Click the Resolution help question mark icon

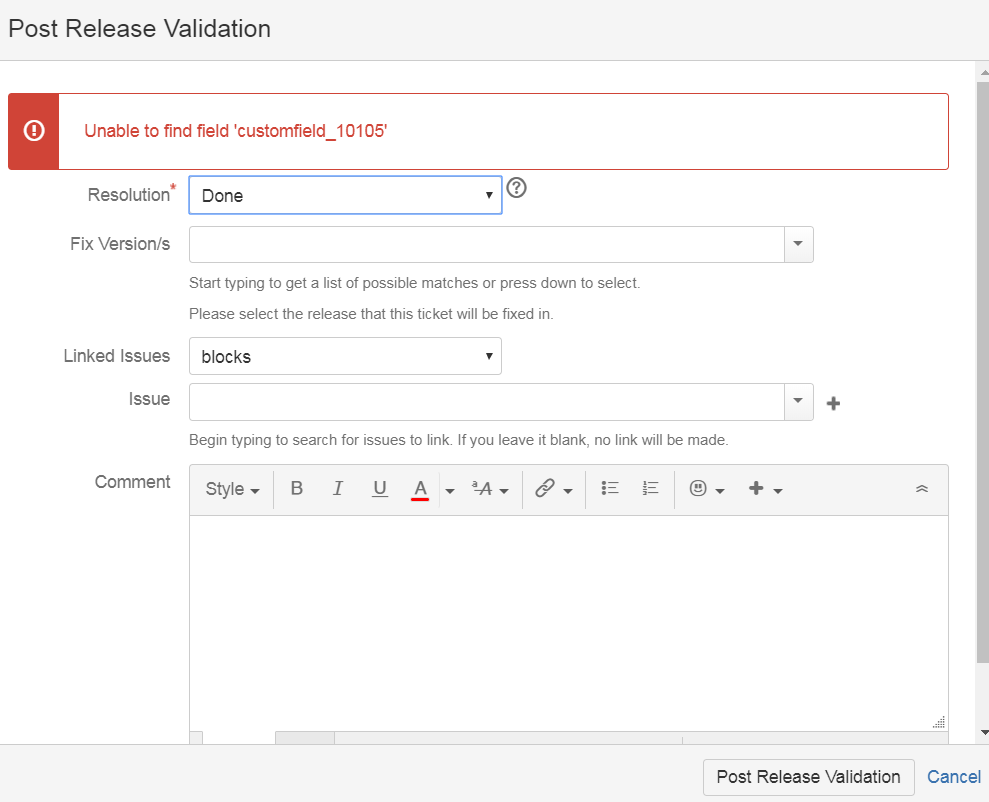tap(517, 188)
